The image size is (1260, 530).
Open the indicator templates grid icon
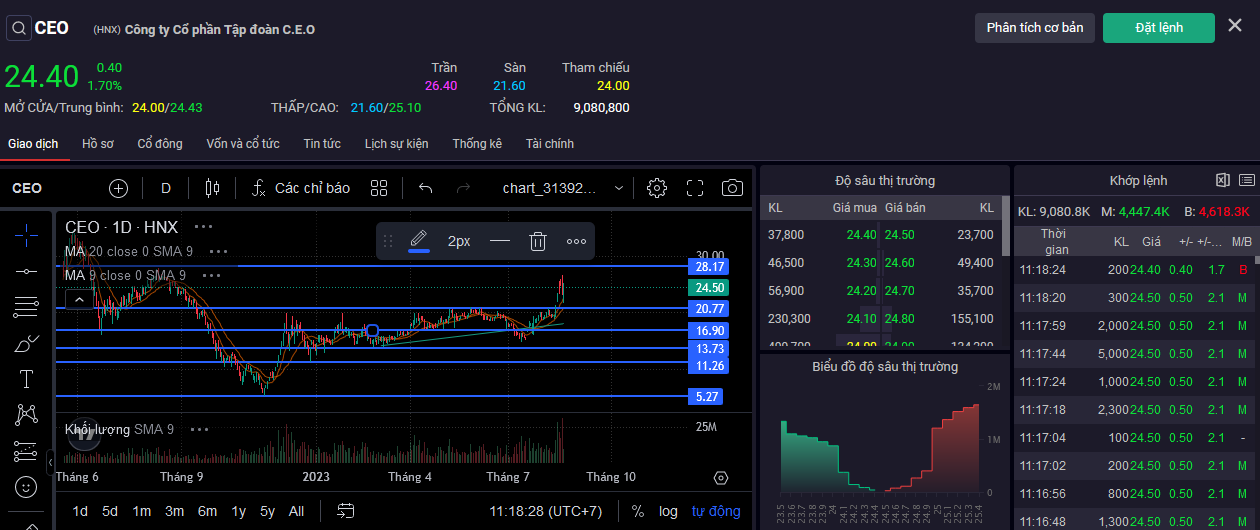(379, 188)
